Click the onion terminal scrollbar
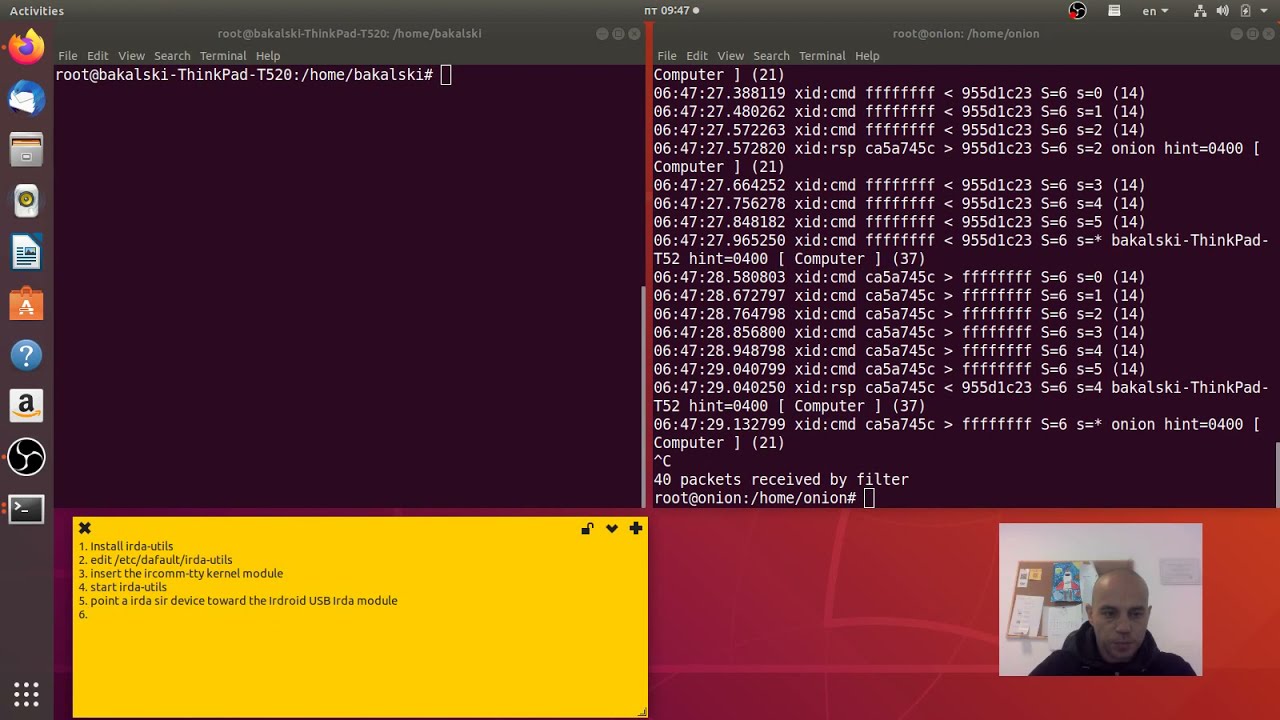 pos(1276,473)
